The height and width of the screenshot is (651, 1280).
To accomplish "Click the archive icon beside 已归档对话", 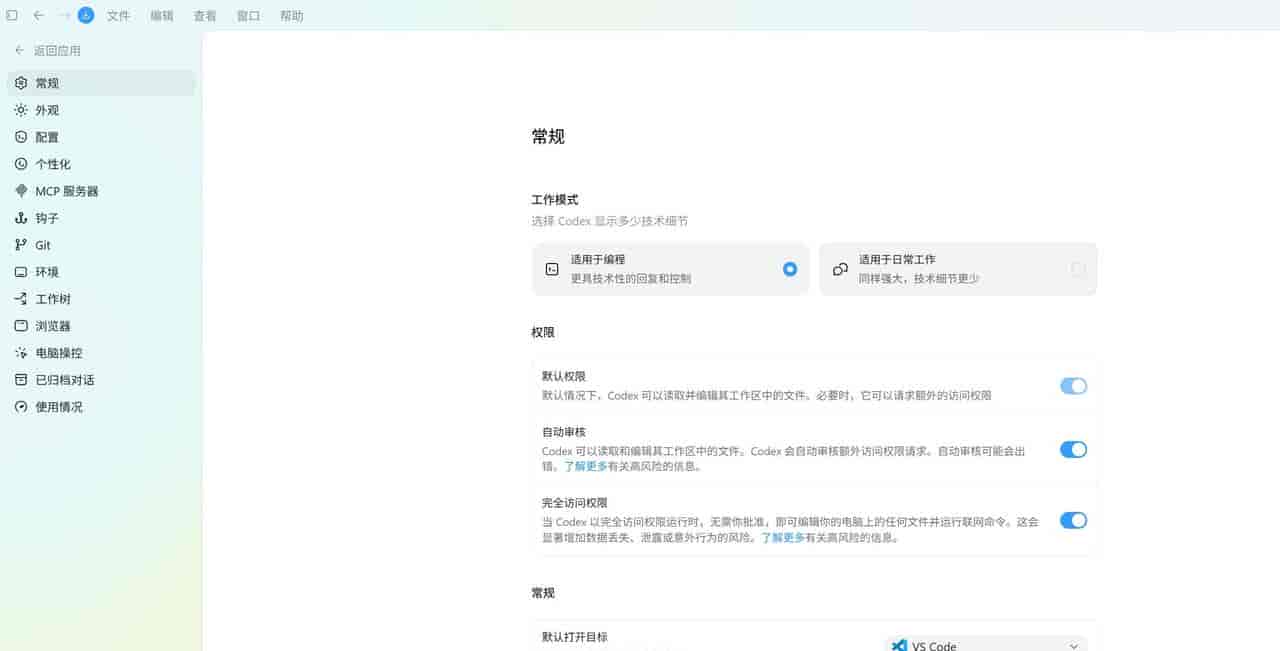I will (21, 380).
